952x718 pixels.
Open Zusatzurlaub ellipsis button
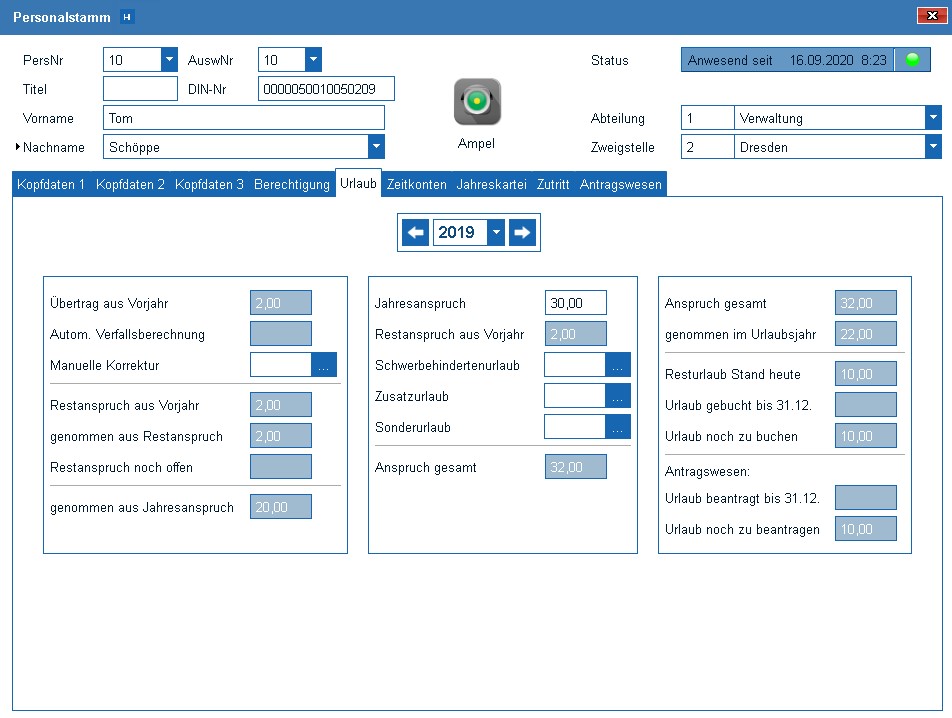(618, 396)
